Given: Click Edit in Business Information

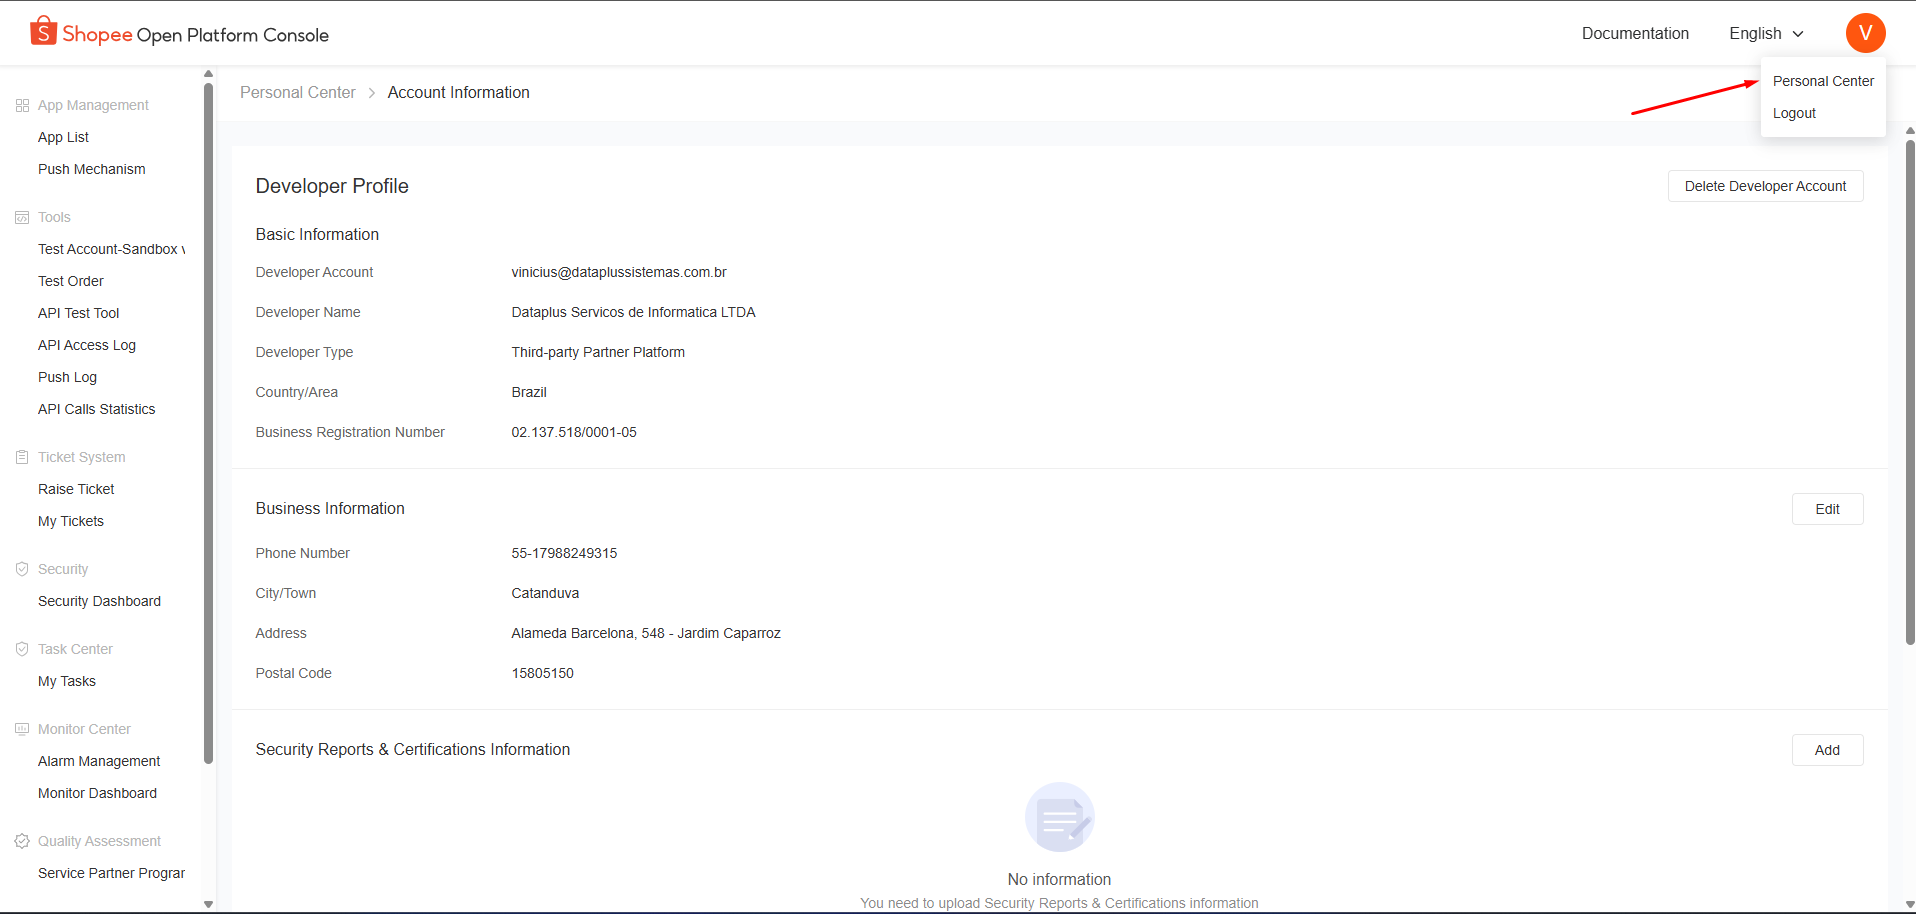Looking at the screenshot, I should [x=1827, y=509].
